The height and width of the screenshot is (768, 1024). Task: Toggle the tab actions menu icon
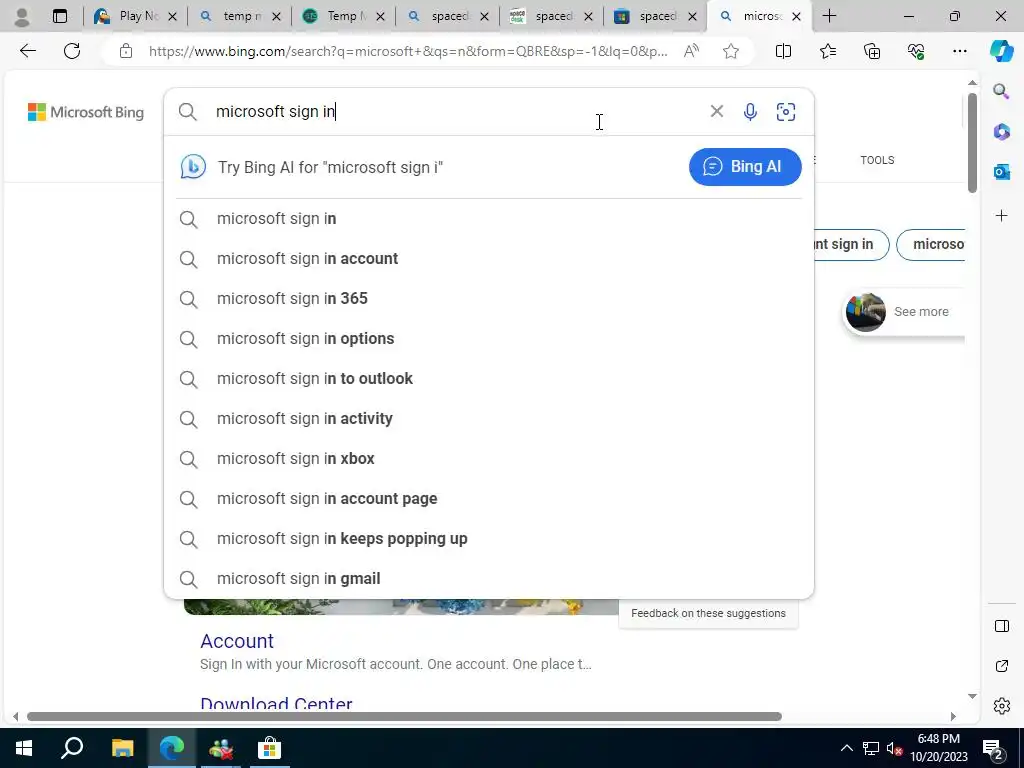point(59,16)
